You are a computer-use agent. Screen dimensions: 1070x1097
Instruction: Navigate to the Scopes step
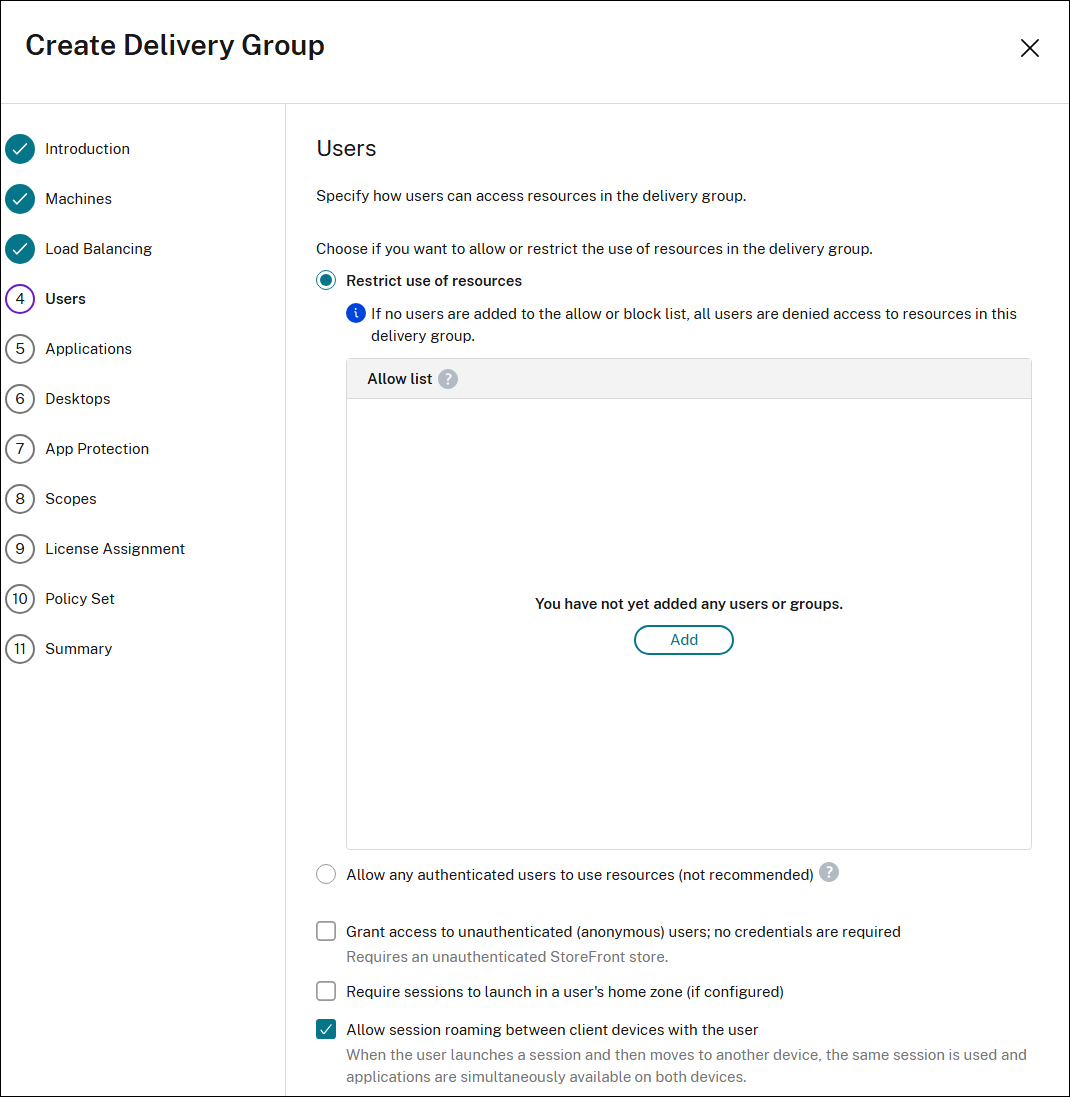click(70, 499)
